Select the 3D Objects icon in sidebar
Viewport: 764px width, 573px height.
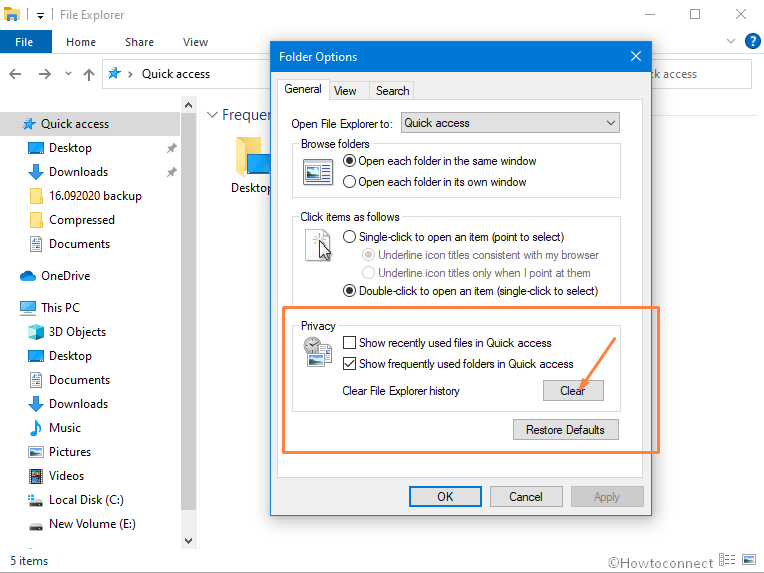click(x=36, y=332)
